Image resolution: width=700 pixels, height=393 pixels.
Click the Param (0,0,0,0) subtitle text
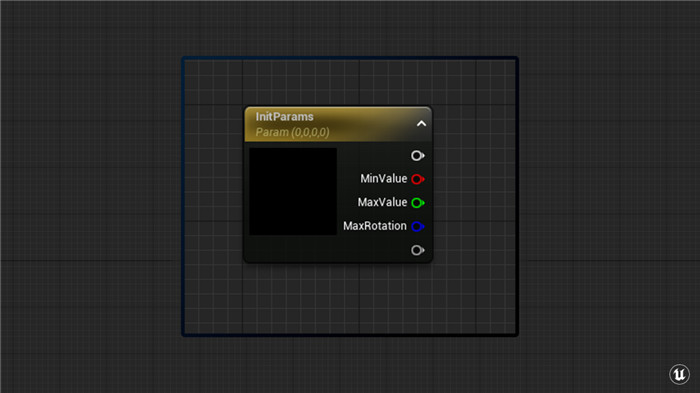tap(292, 132)
